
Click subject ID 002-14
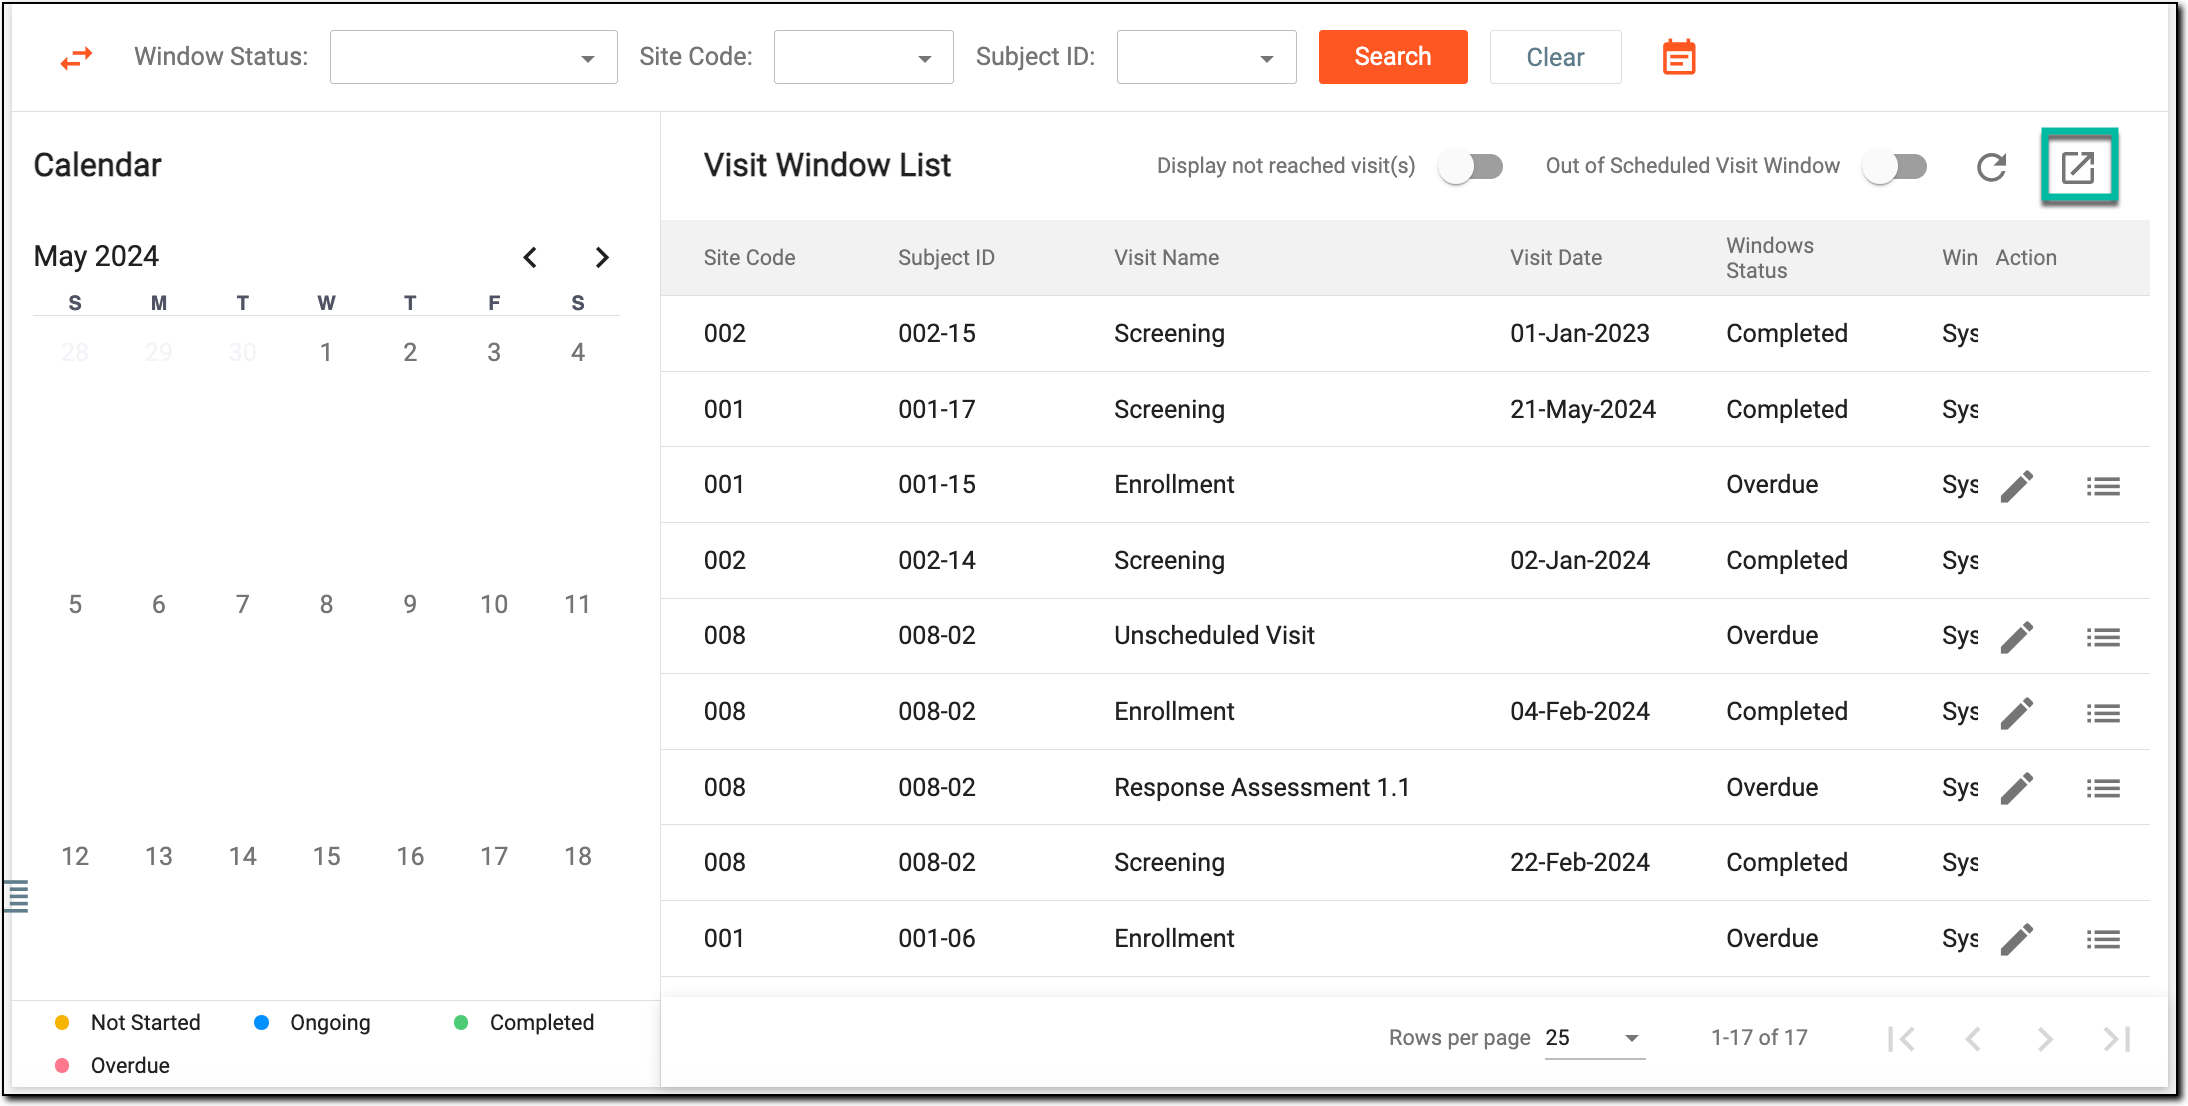937,560
